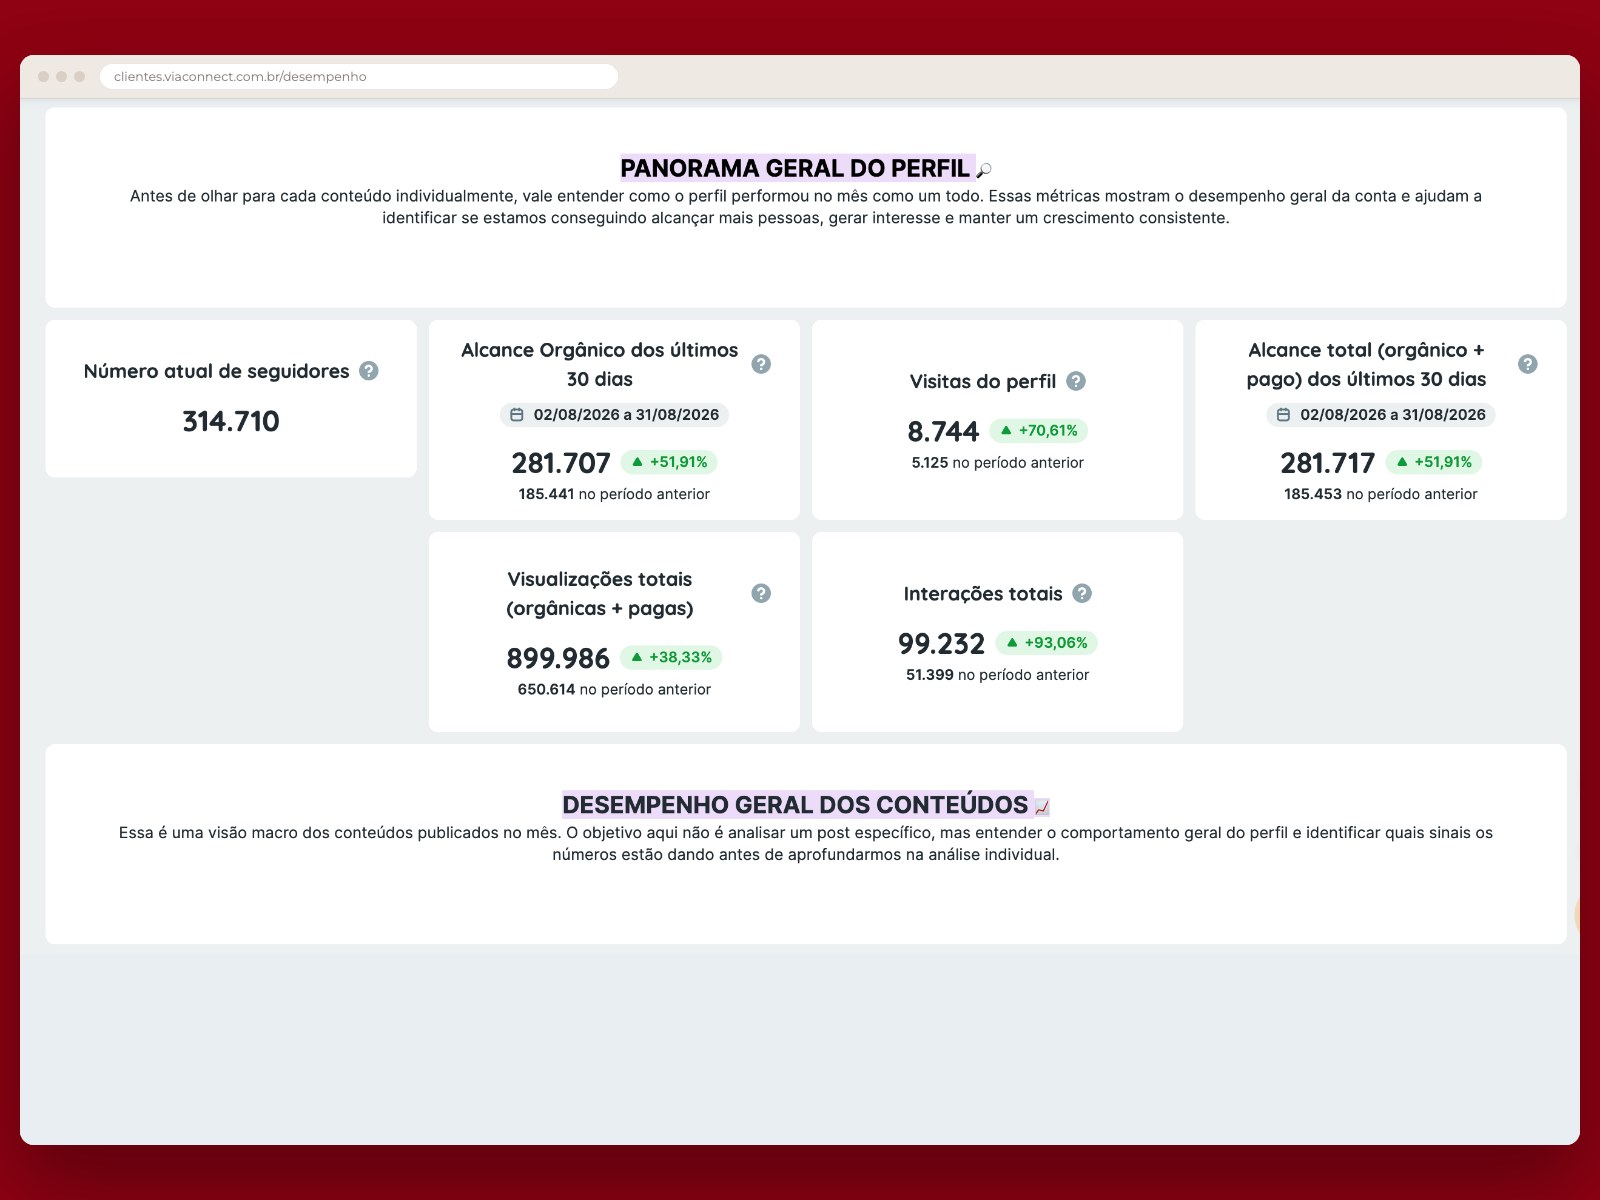Click the DESEMPENHO GERAL DOS CONTEÚDOS heading

pyautogui.click(x=796, y=805)
